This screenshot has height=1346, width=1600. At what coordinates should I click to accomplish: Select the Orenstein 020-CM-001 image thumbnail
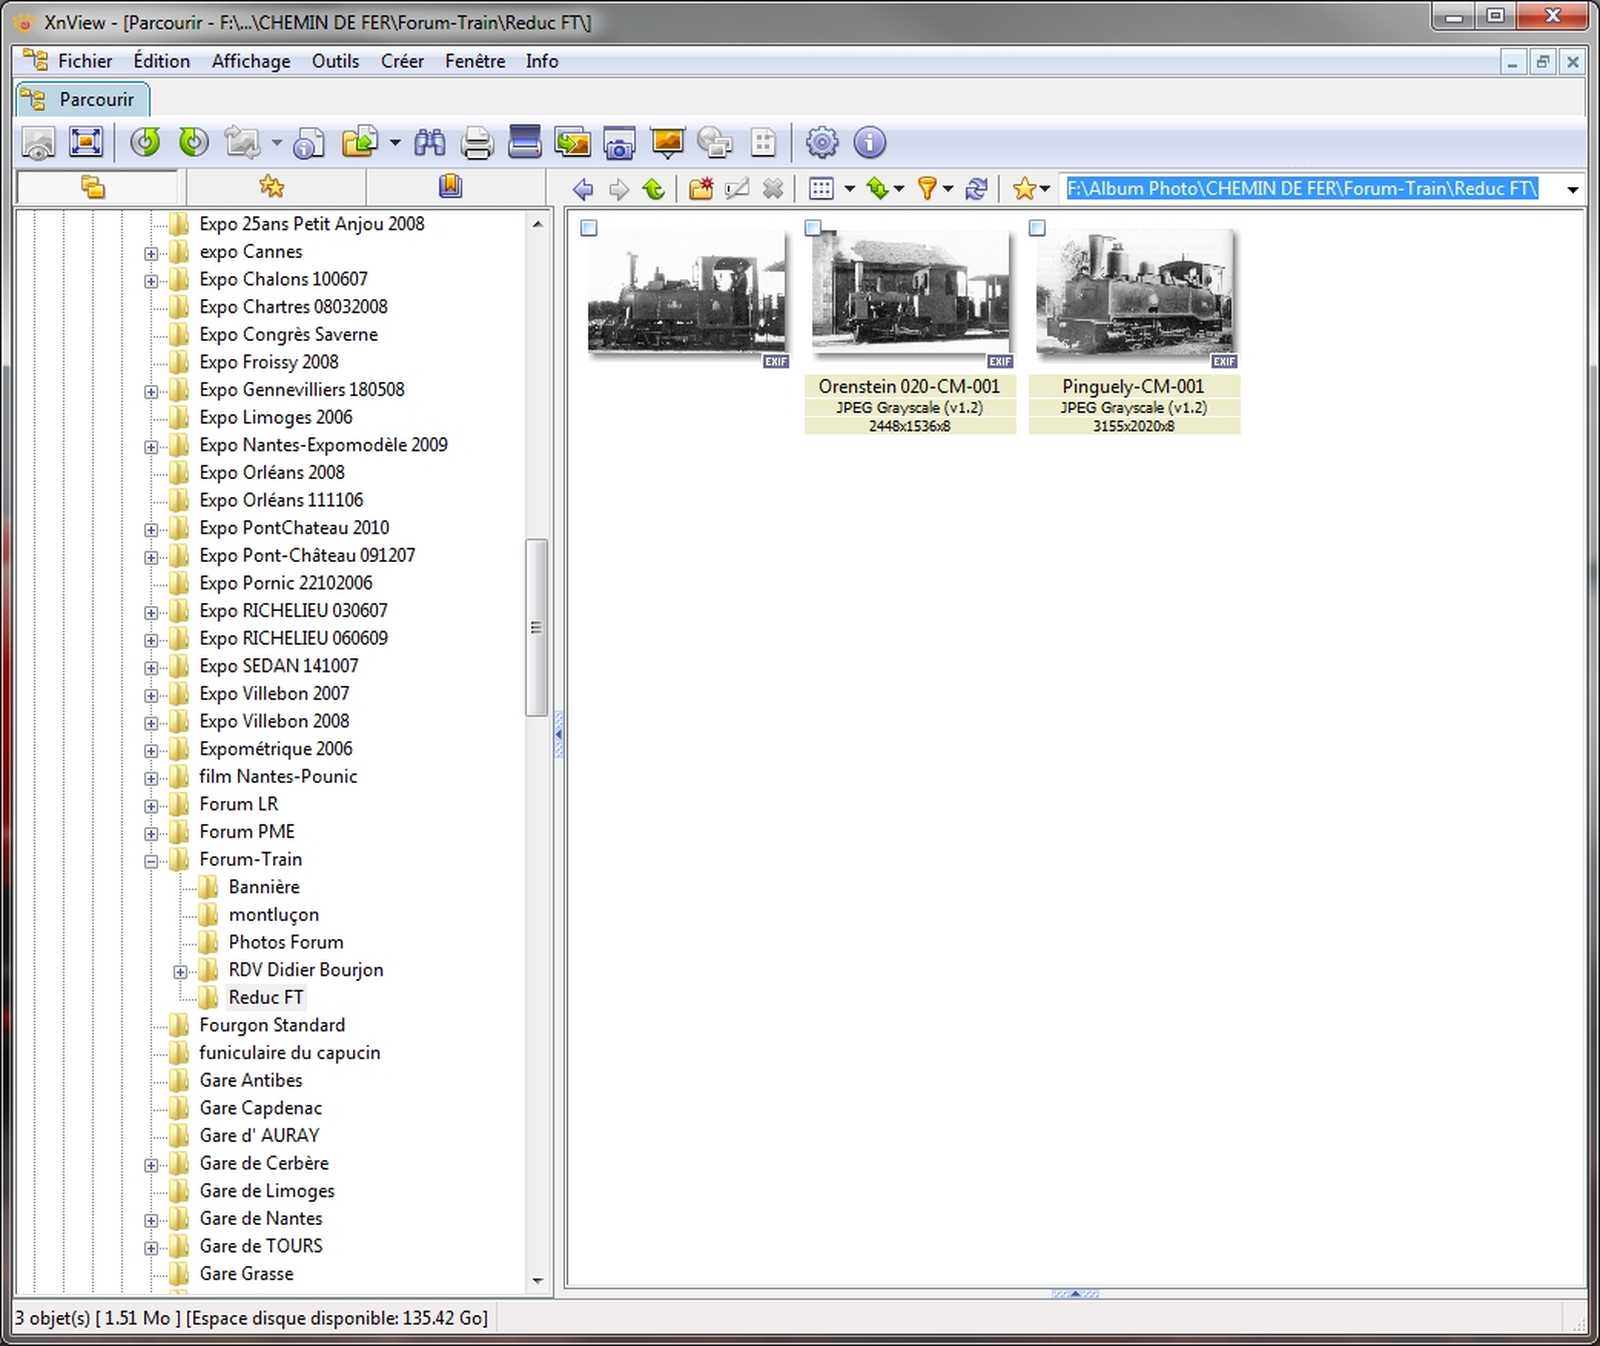pyautogui.click(x=909, y=292)
